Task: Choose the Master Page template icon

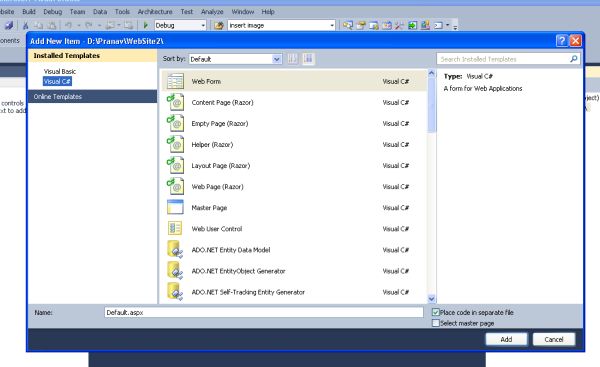Action: coord(175,207)
